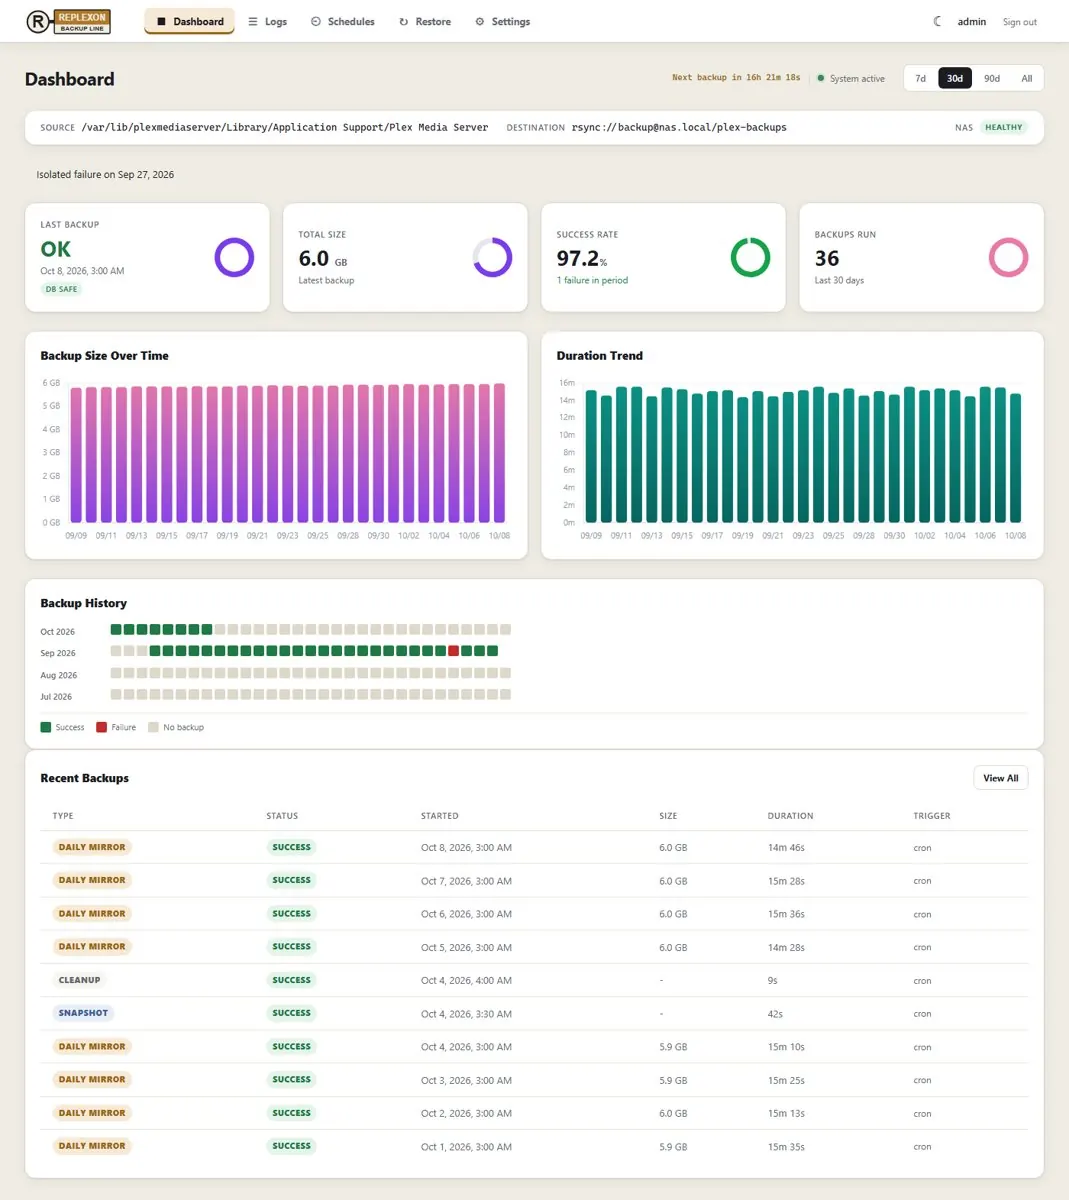Click the 'Oct 4, 2026, 4:00 AM' cell
The image size is (1069, 1200).
[x=466, y=980]
